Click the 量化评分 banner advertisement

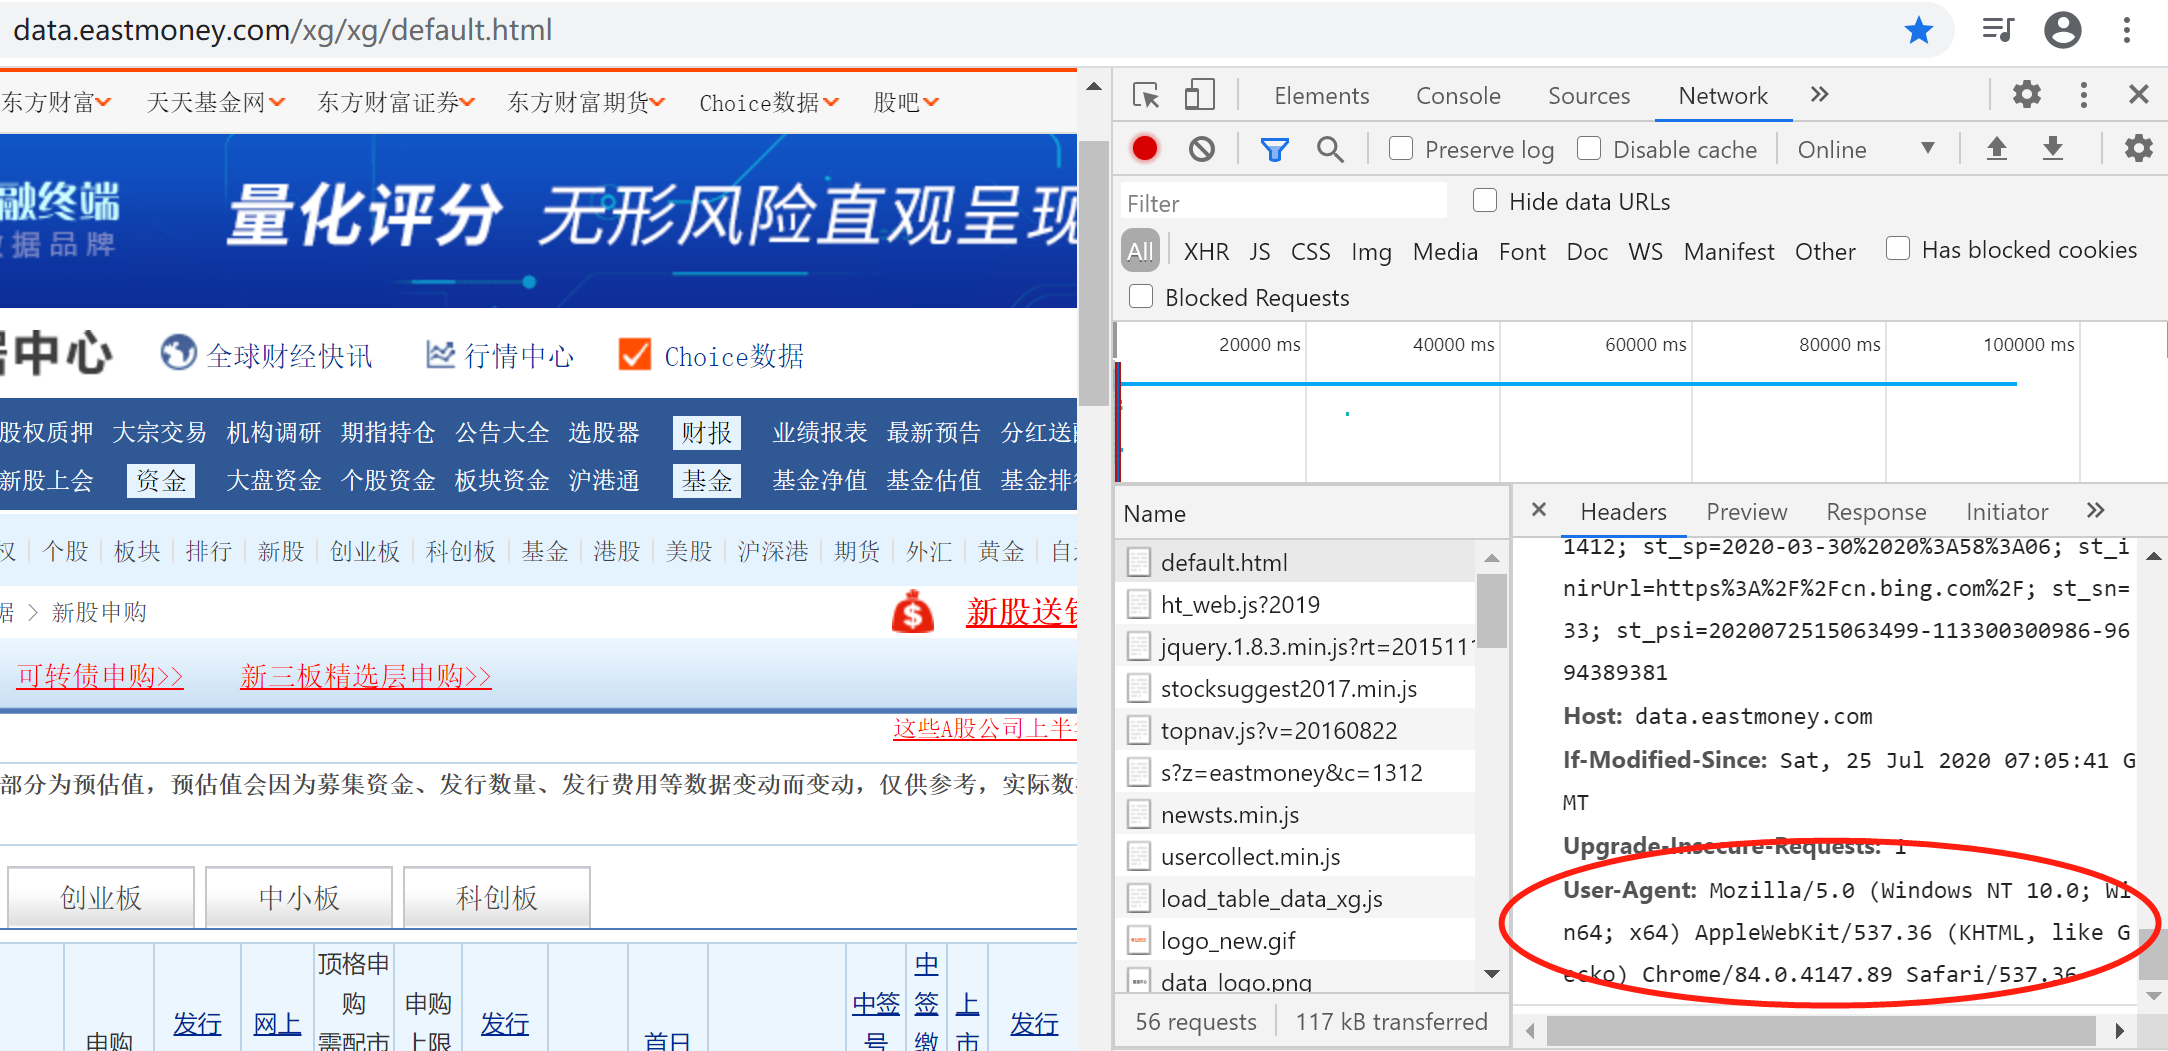538,220
